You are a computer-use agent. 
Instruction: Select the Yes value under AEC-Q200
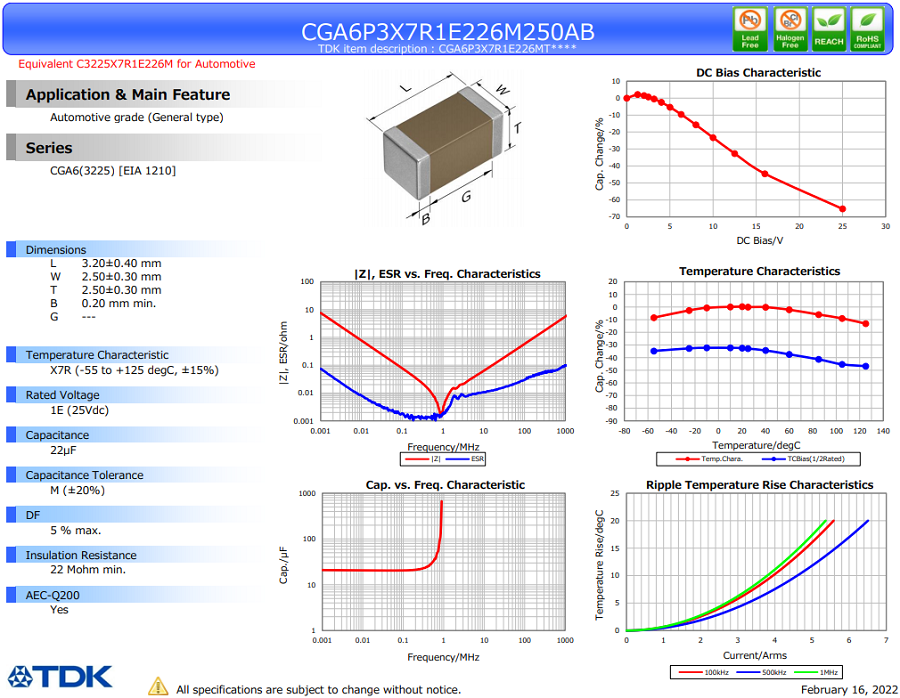(59, 610)
